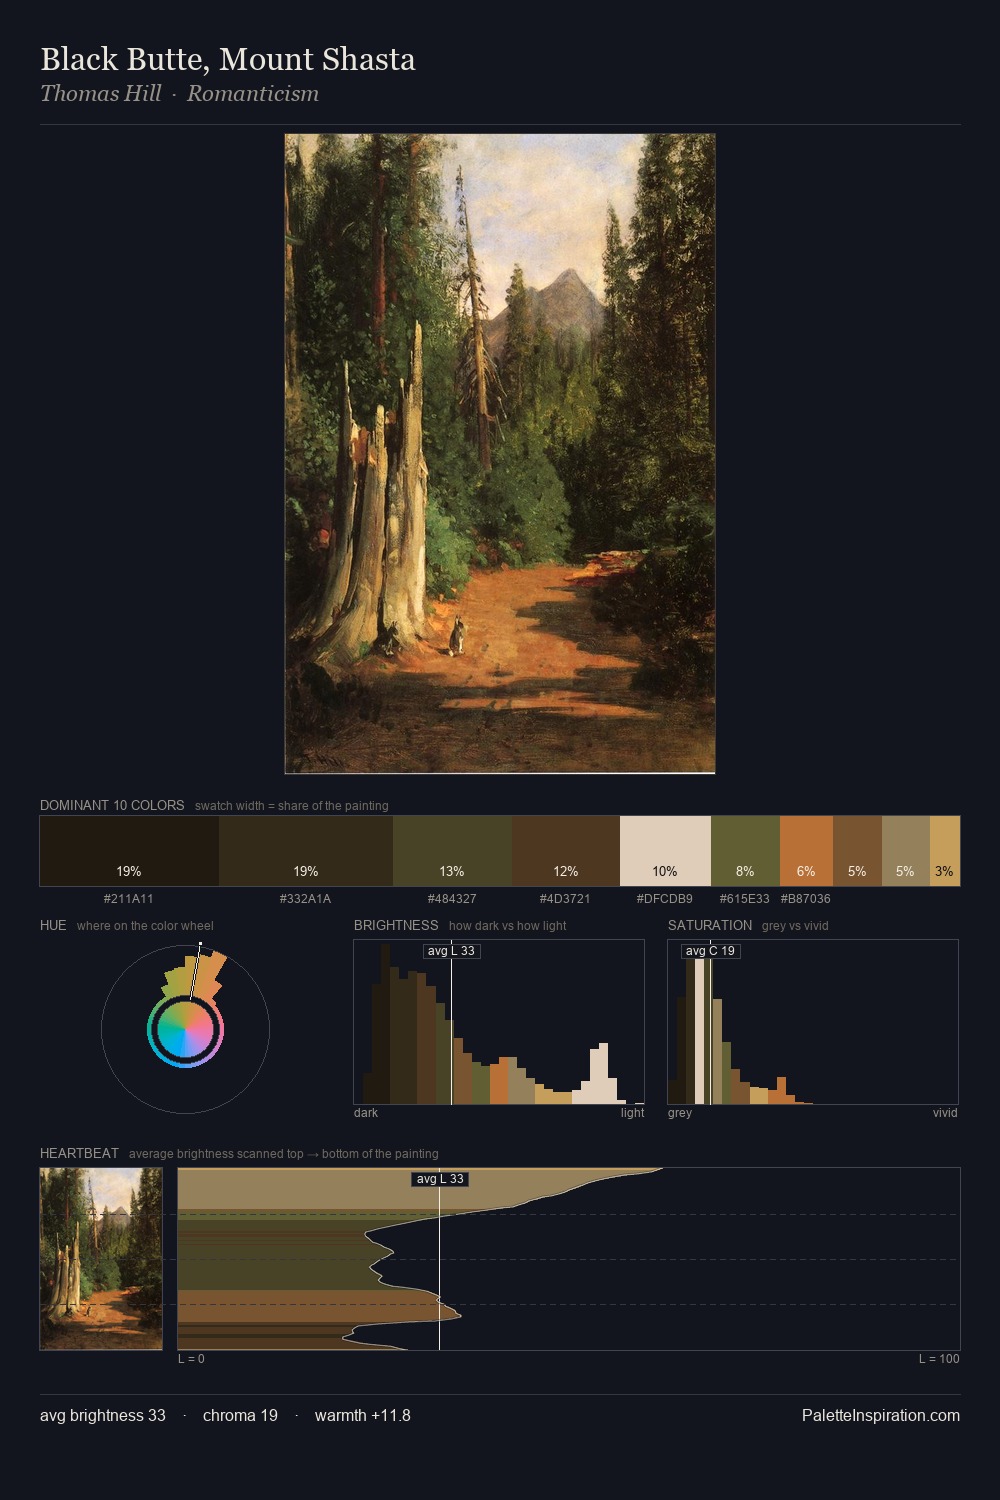Click the '#B87036' hex code text
Screen dimensions: 1000x1500
[x=806, y=899]
